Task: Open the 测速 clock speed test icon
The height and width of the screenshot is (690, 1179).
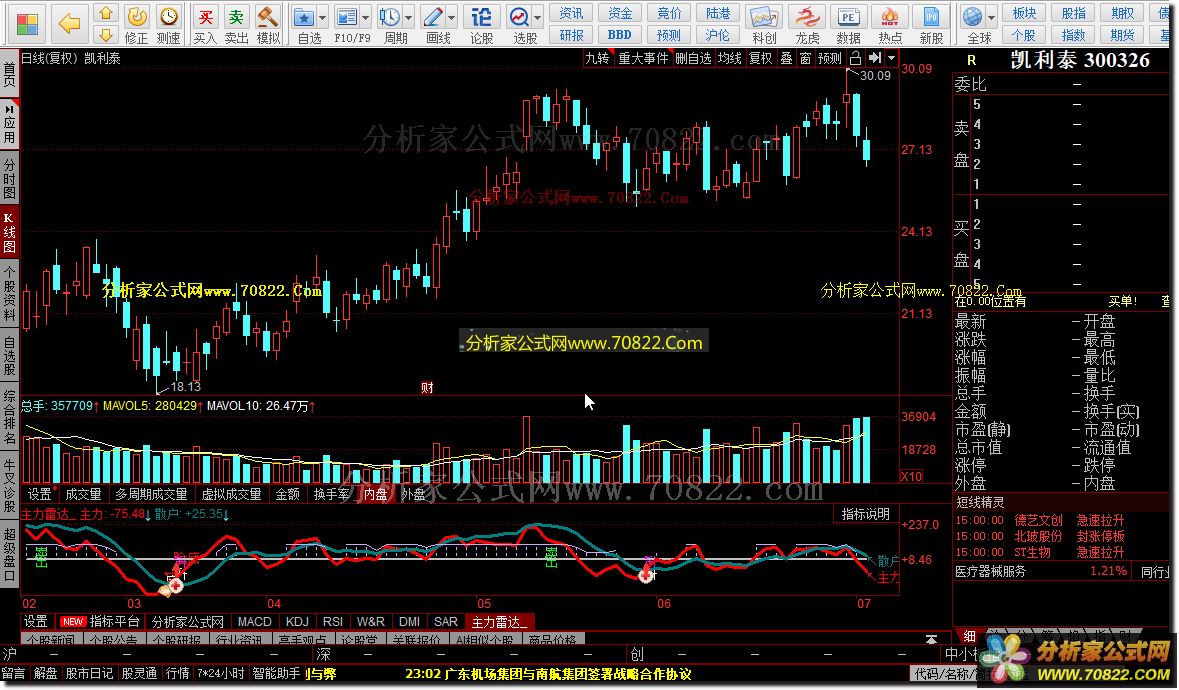Action: click(x=169, y=17)
